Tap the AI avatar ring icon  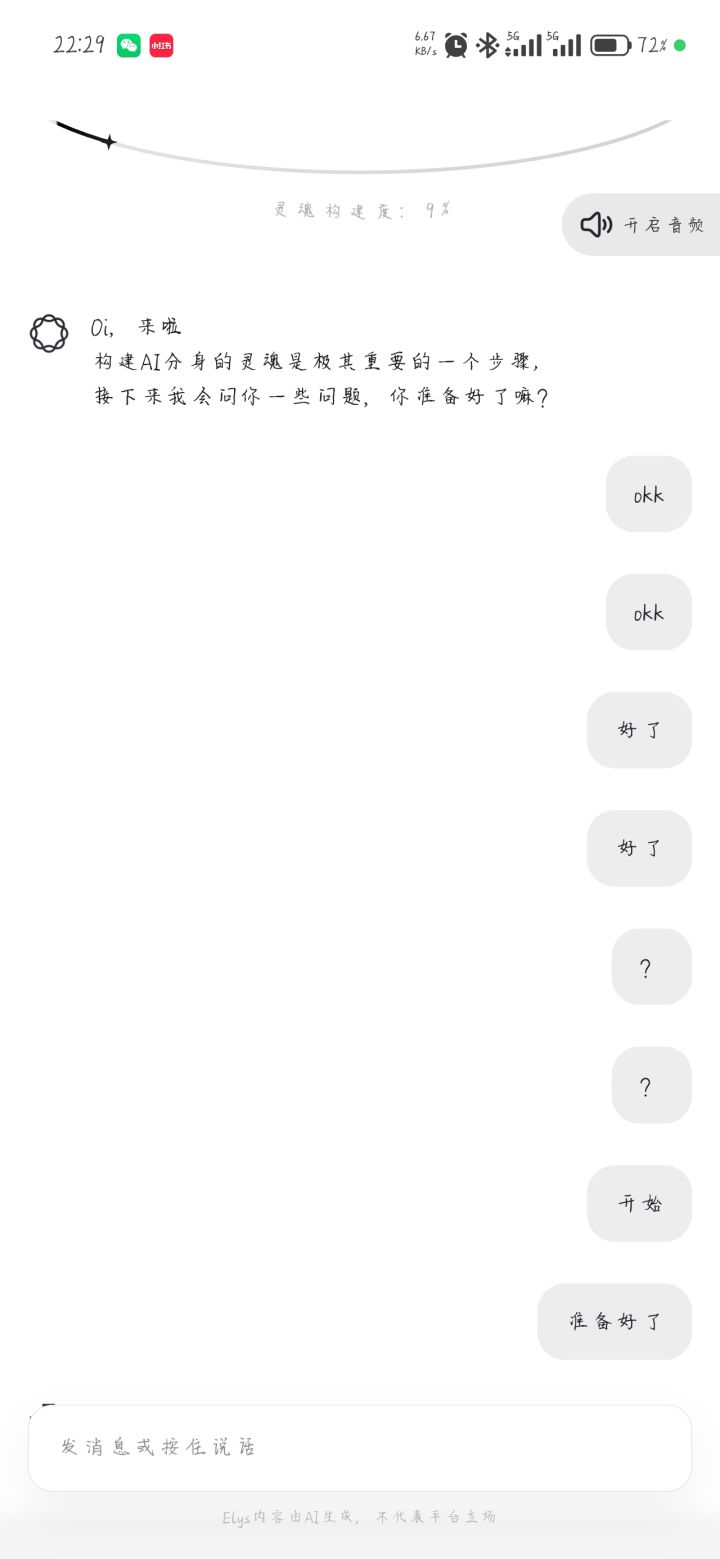pos(49,333)
